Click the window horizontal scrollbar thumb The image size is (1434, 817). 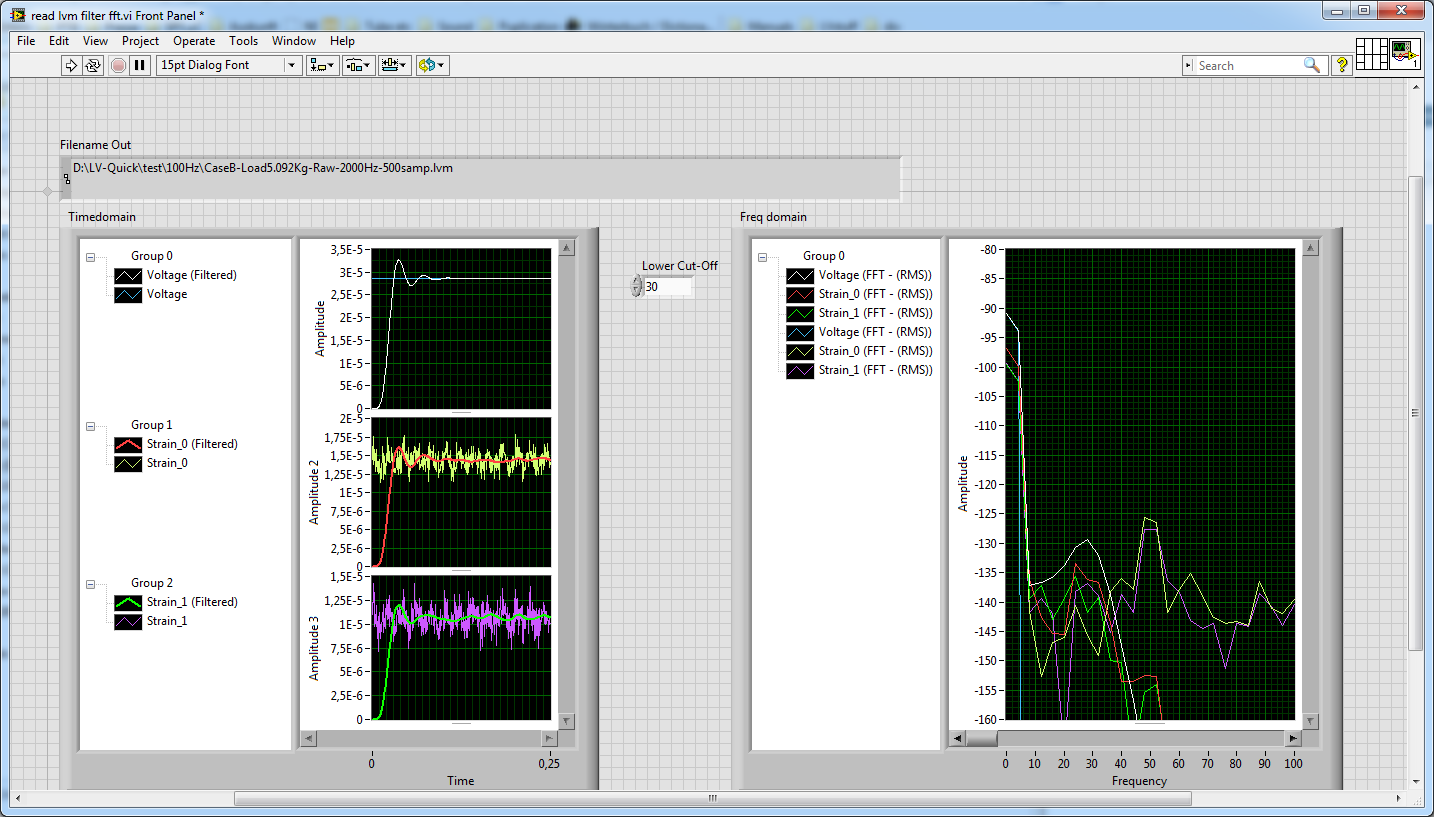(712, 798)
